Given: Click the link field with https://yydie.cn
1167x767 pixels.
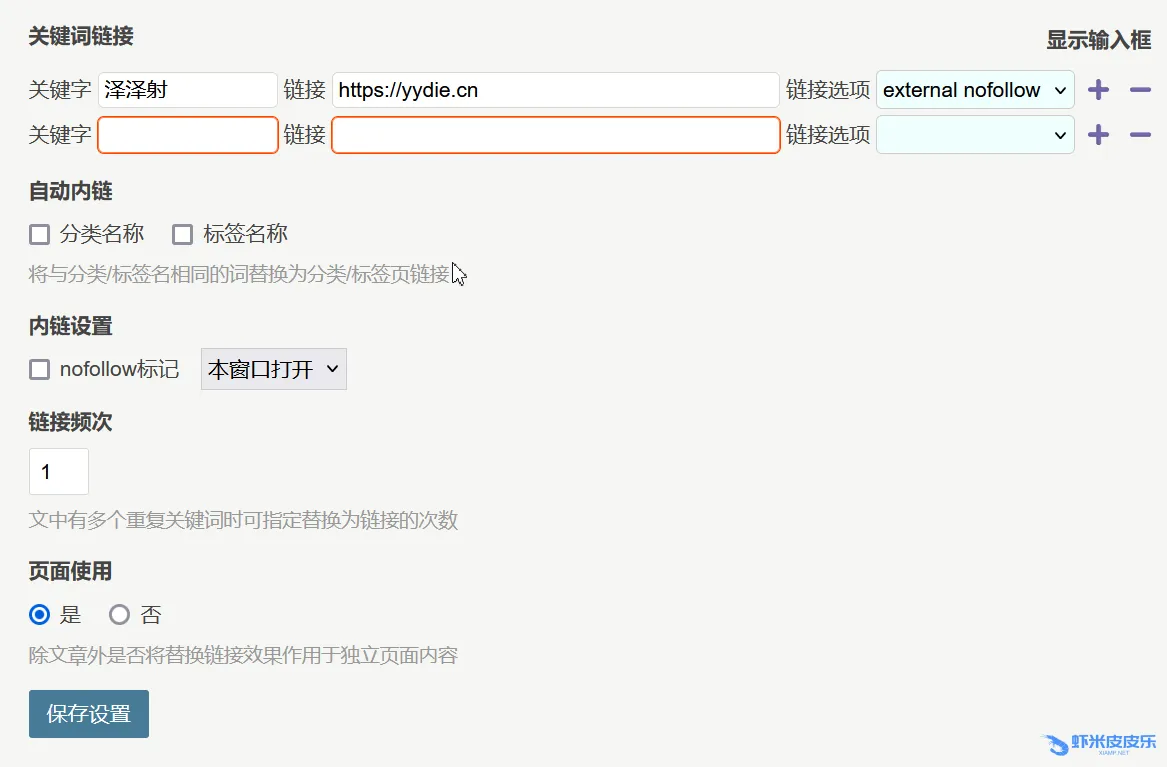Looking at the screenshot, I should pyautogui.click(x=555, y=90).
